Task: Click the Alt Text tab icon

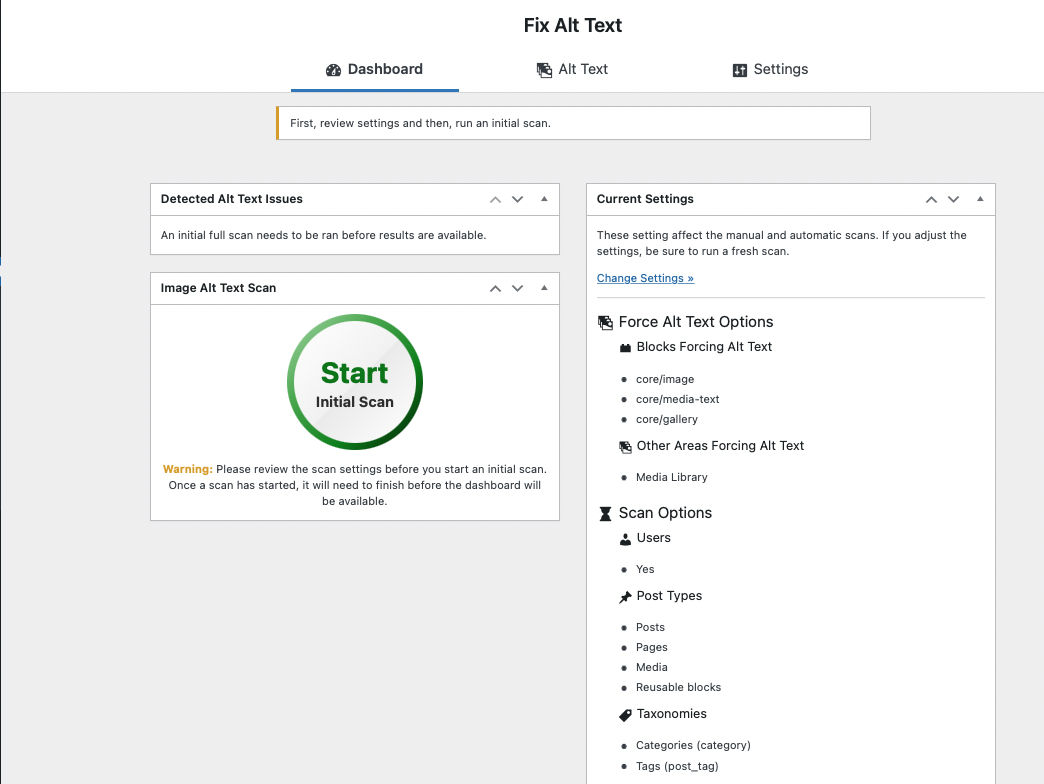Action: tap(544, 70)
